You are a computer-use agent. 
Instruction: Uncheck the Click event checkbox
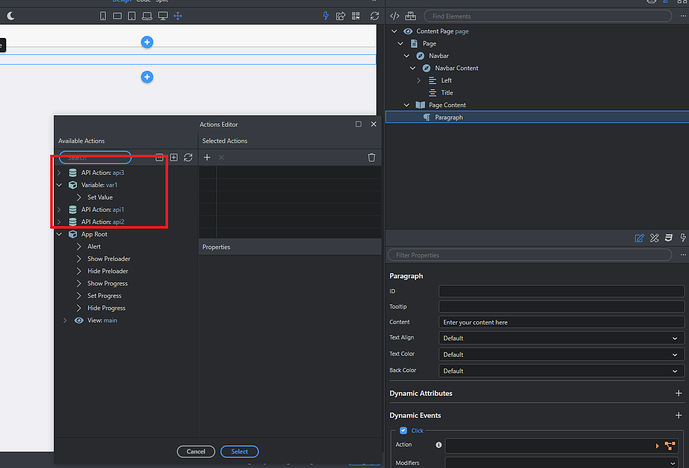coord(404,430)
